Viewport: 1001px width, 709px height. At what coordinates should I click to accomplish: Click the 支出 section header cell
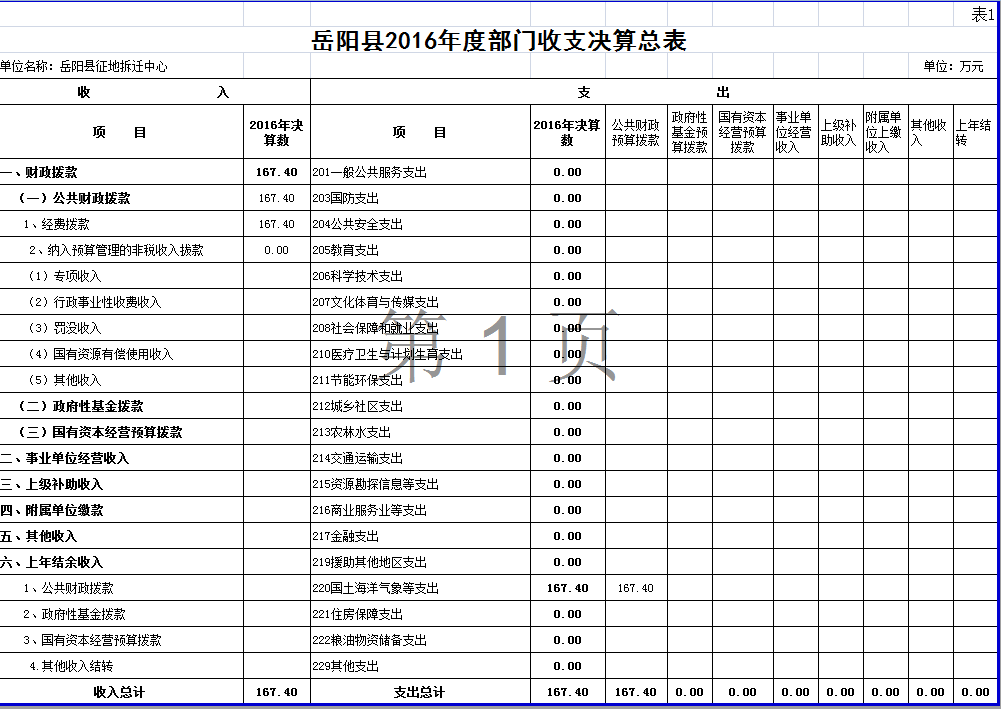coord(654,93)
